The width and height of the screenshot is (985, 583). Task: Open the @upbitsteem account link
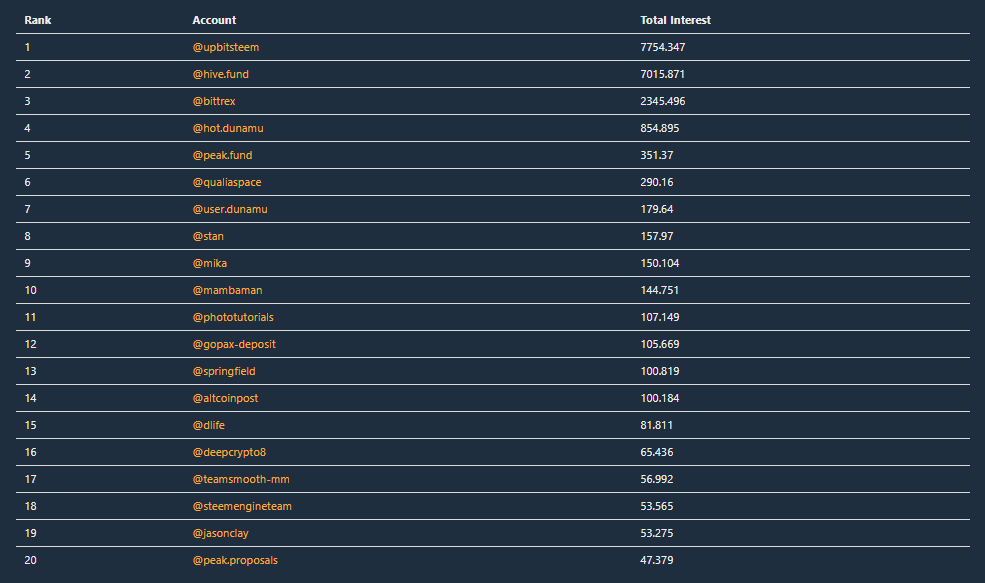pos(226,47)
